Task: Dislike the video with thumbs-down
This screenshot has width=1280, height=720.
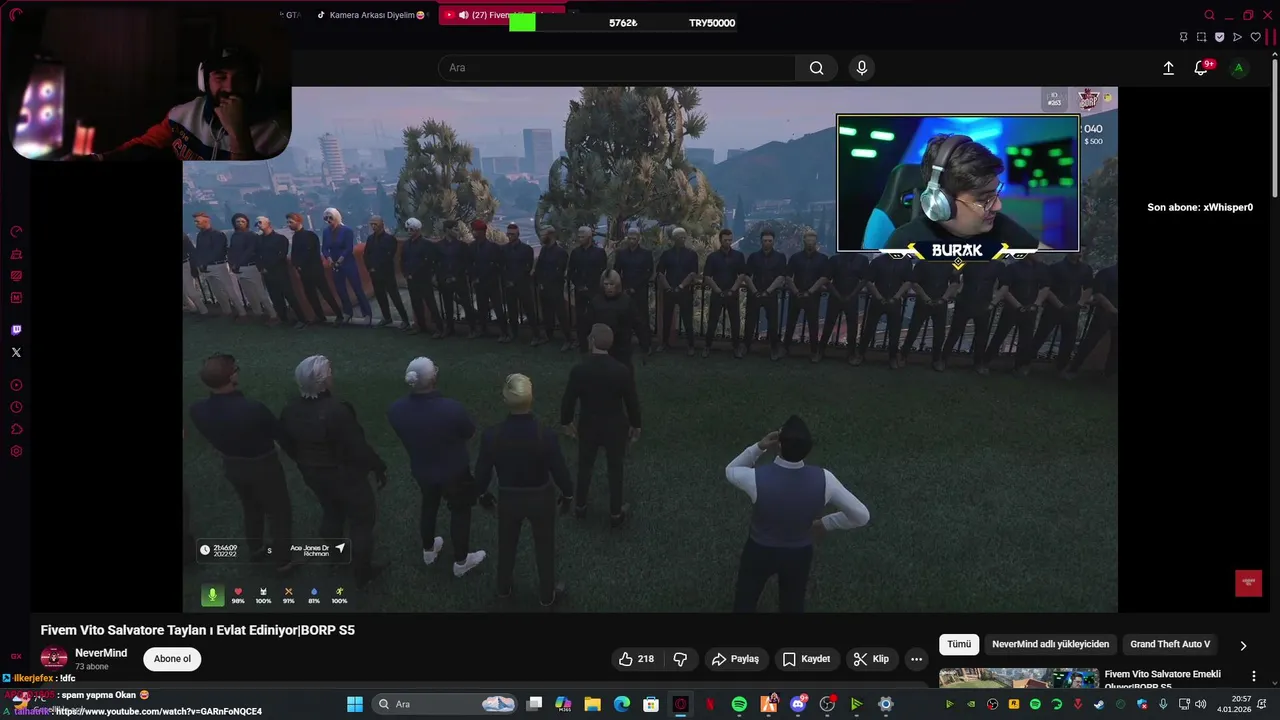Action: (x=680, y=659)
